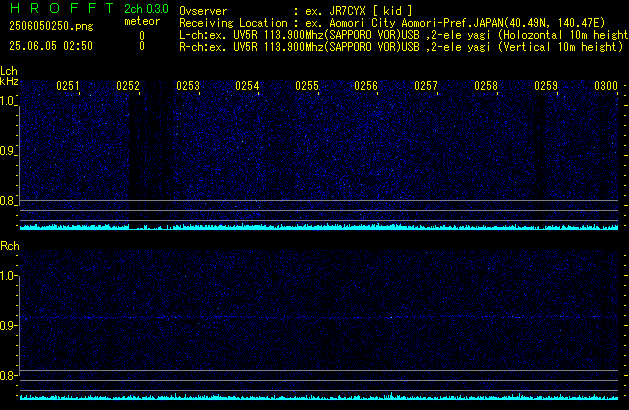Click the Lch 1.0 kHz axis label
The image size is (629, 410).
click(7, 101)
